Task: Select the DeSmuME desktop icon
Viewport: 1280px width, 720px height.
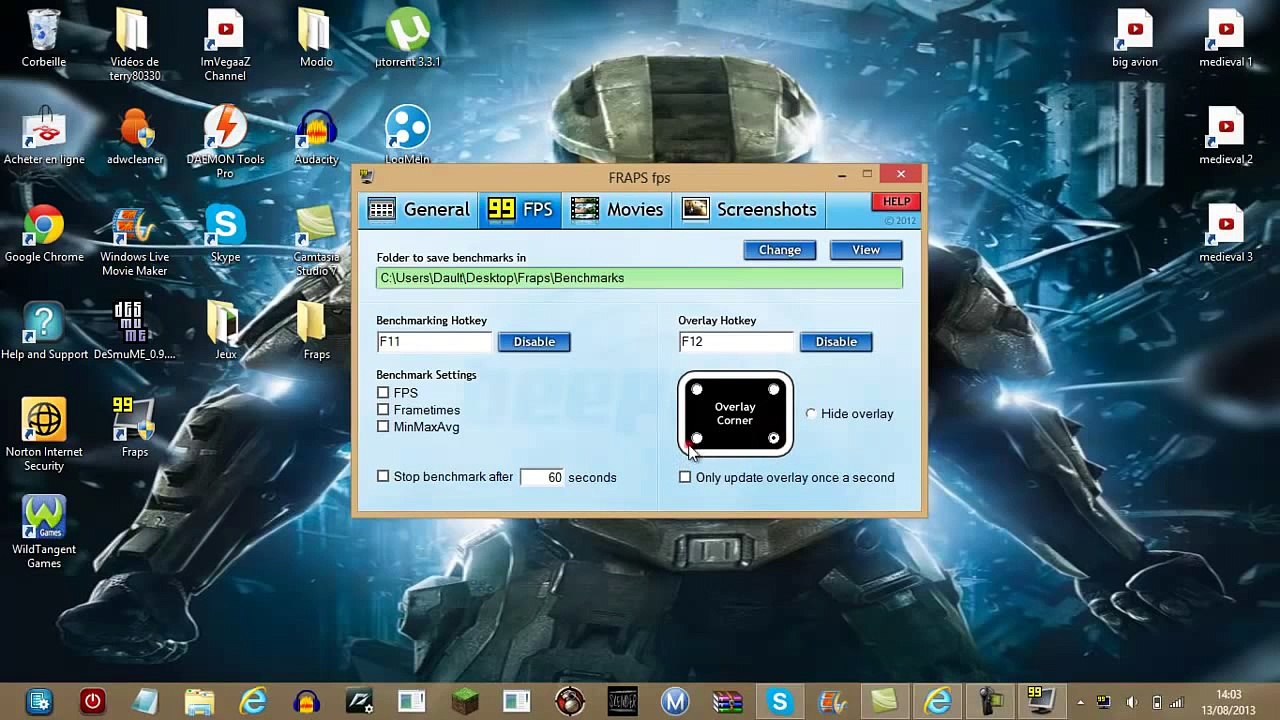Action: 135,331
